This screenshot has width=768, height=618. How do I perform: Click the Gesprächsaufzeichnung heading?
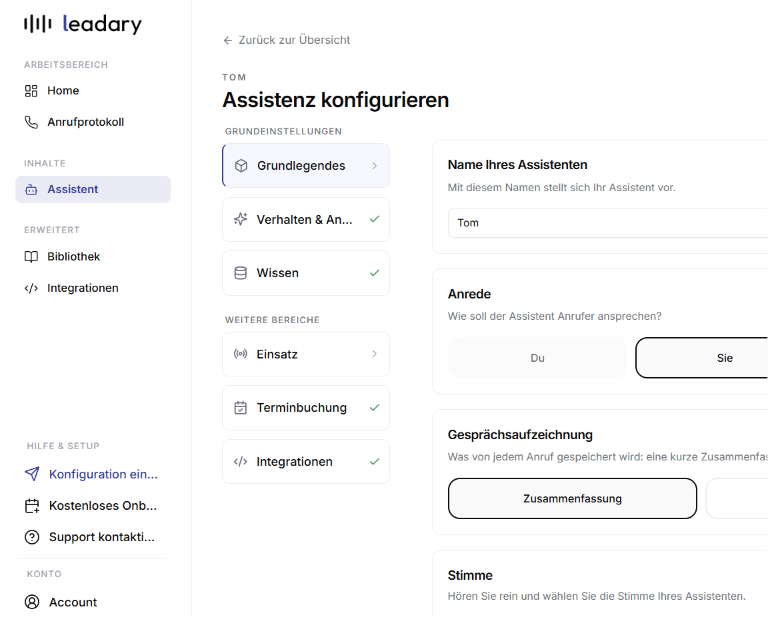tap(520, 434)
